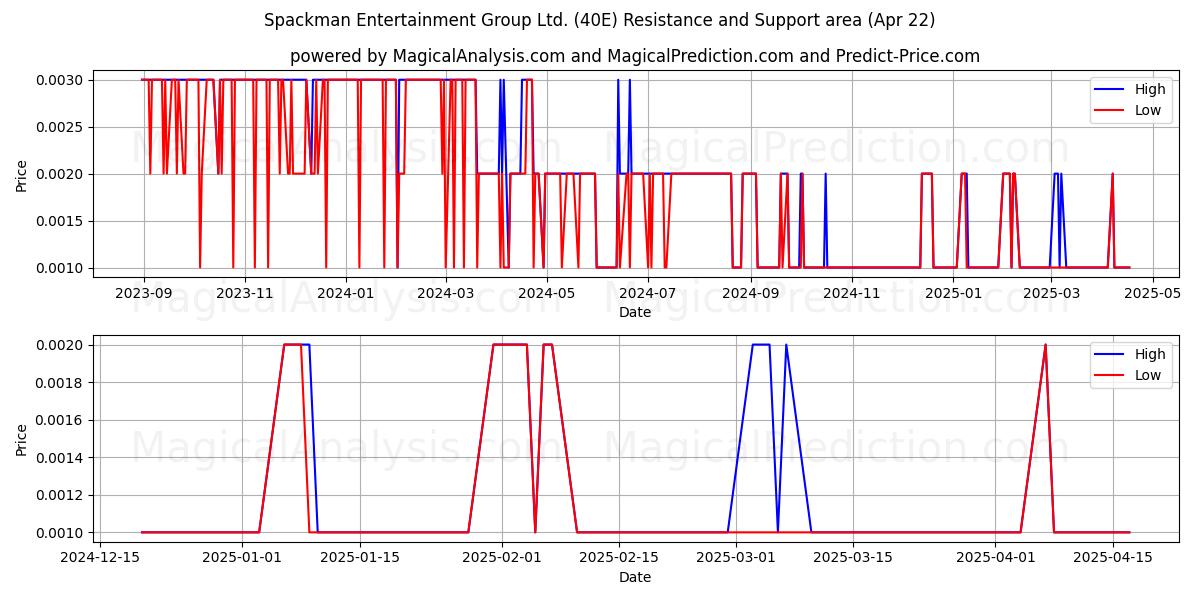This screenshot has height=600, width=1200.
Task: Click the red Low line swatch in upper legend
Action: [1111, 111]
